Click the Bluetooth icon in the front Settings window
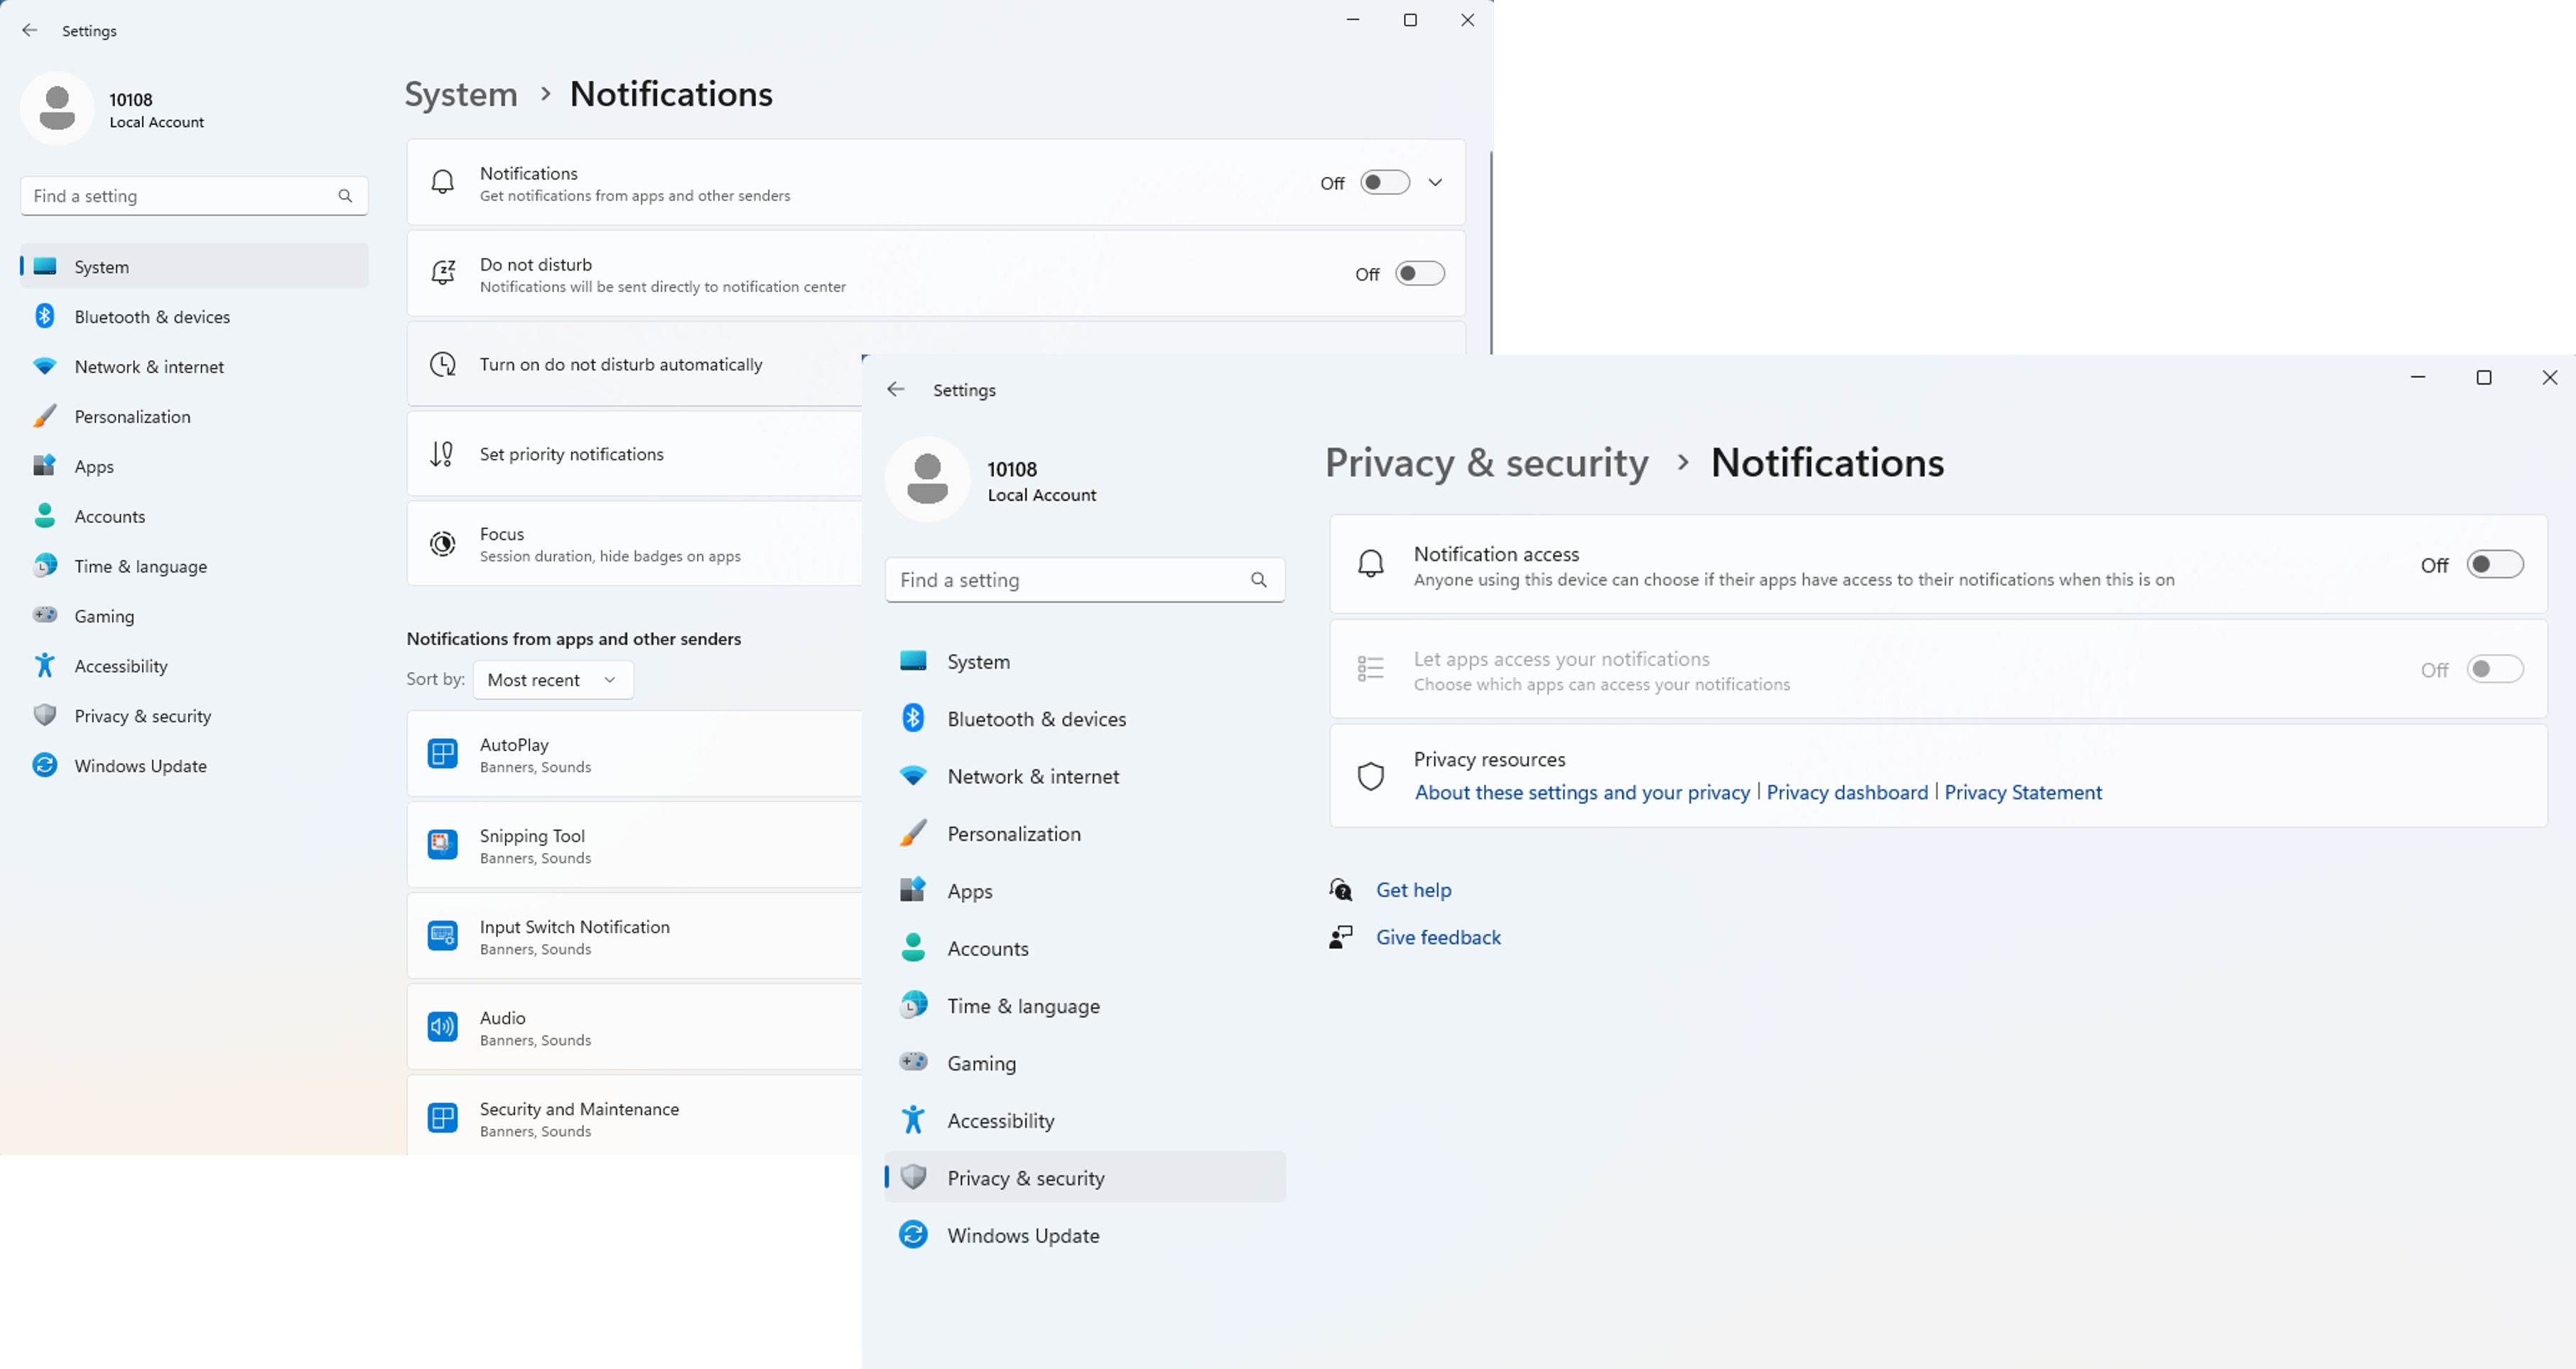 coord(913,718)
